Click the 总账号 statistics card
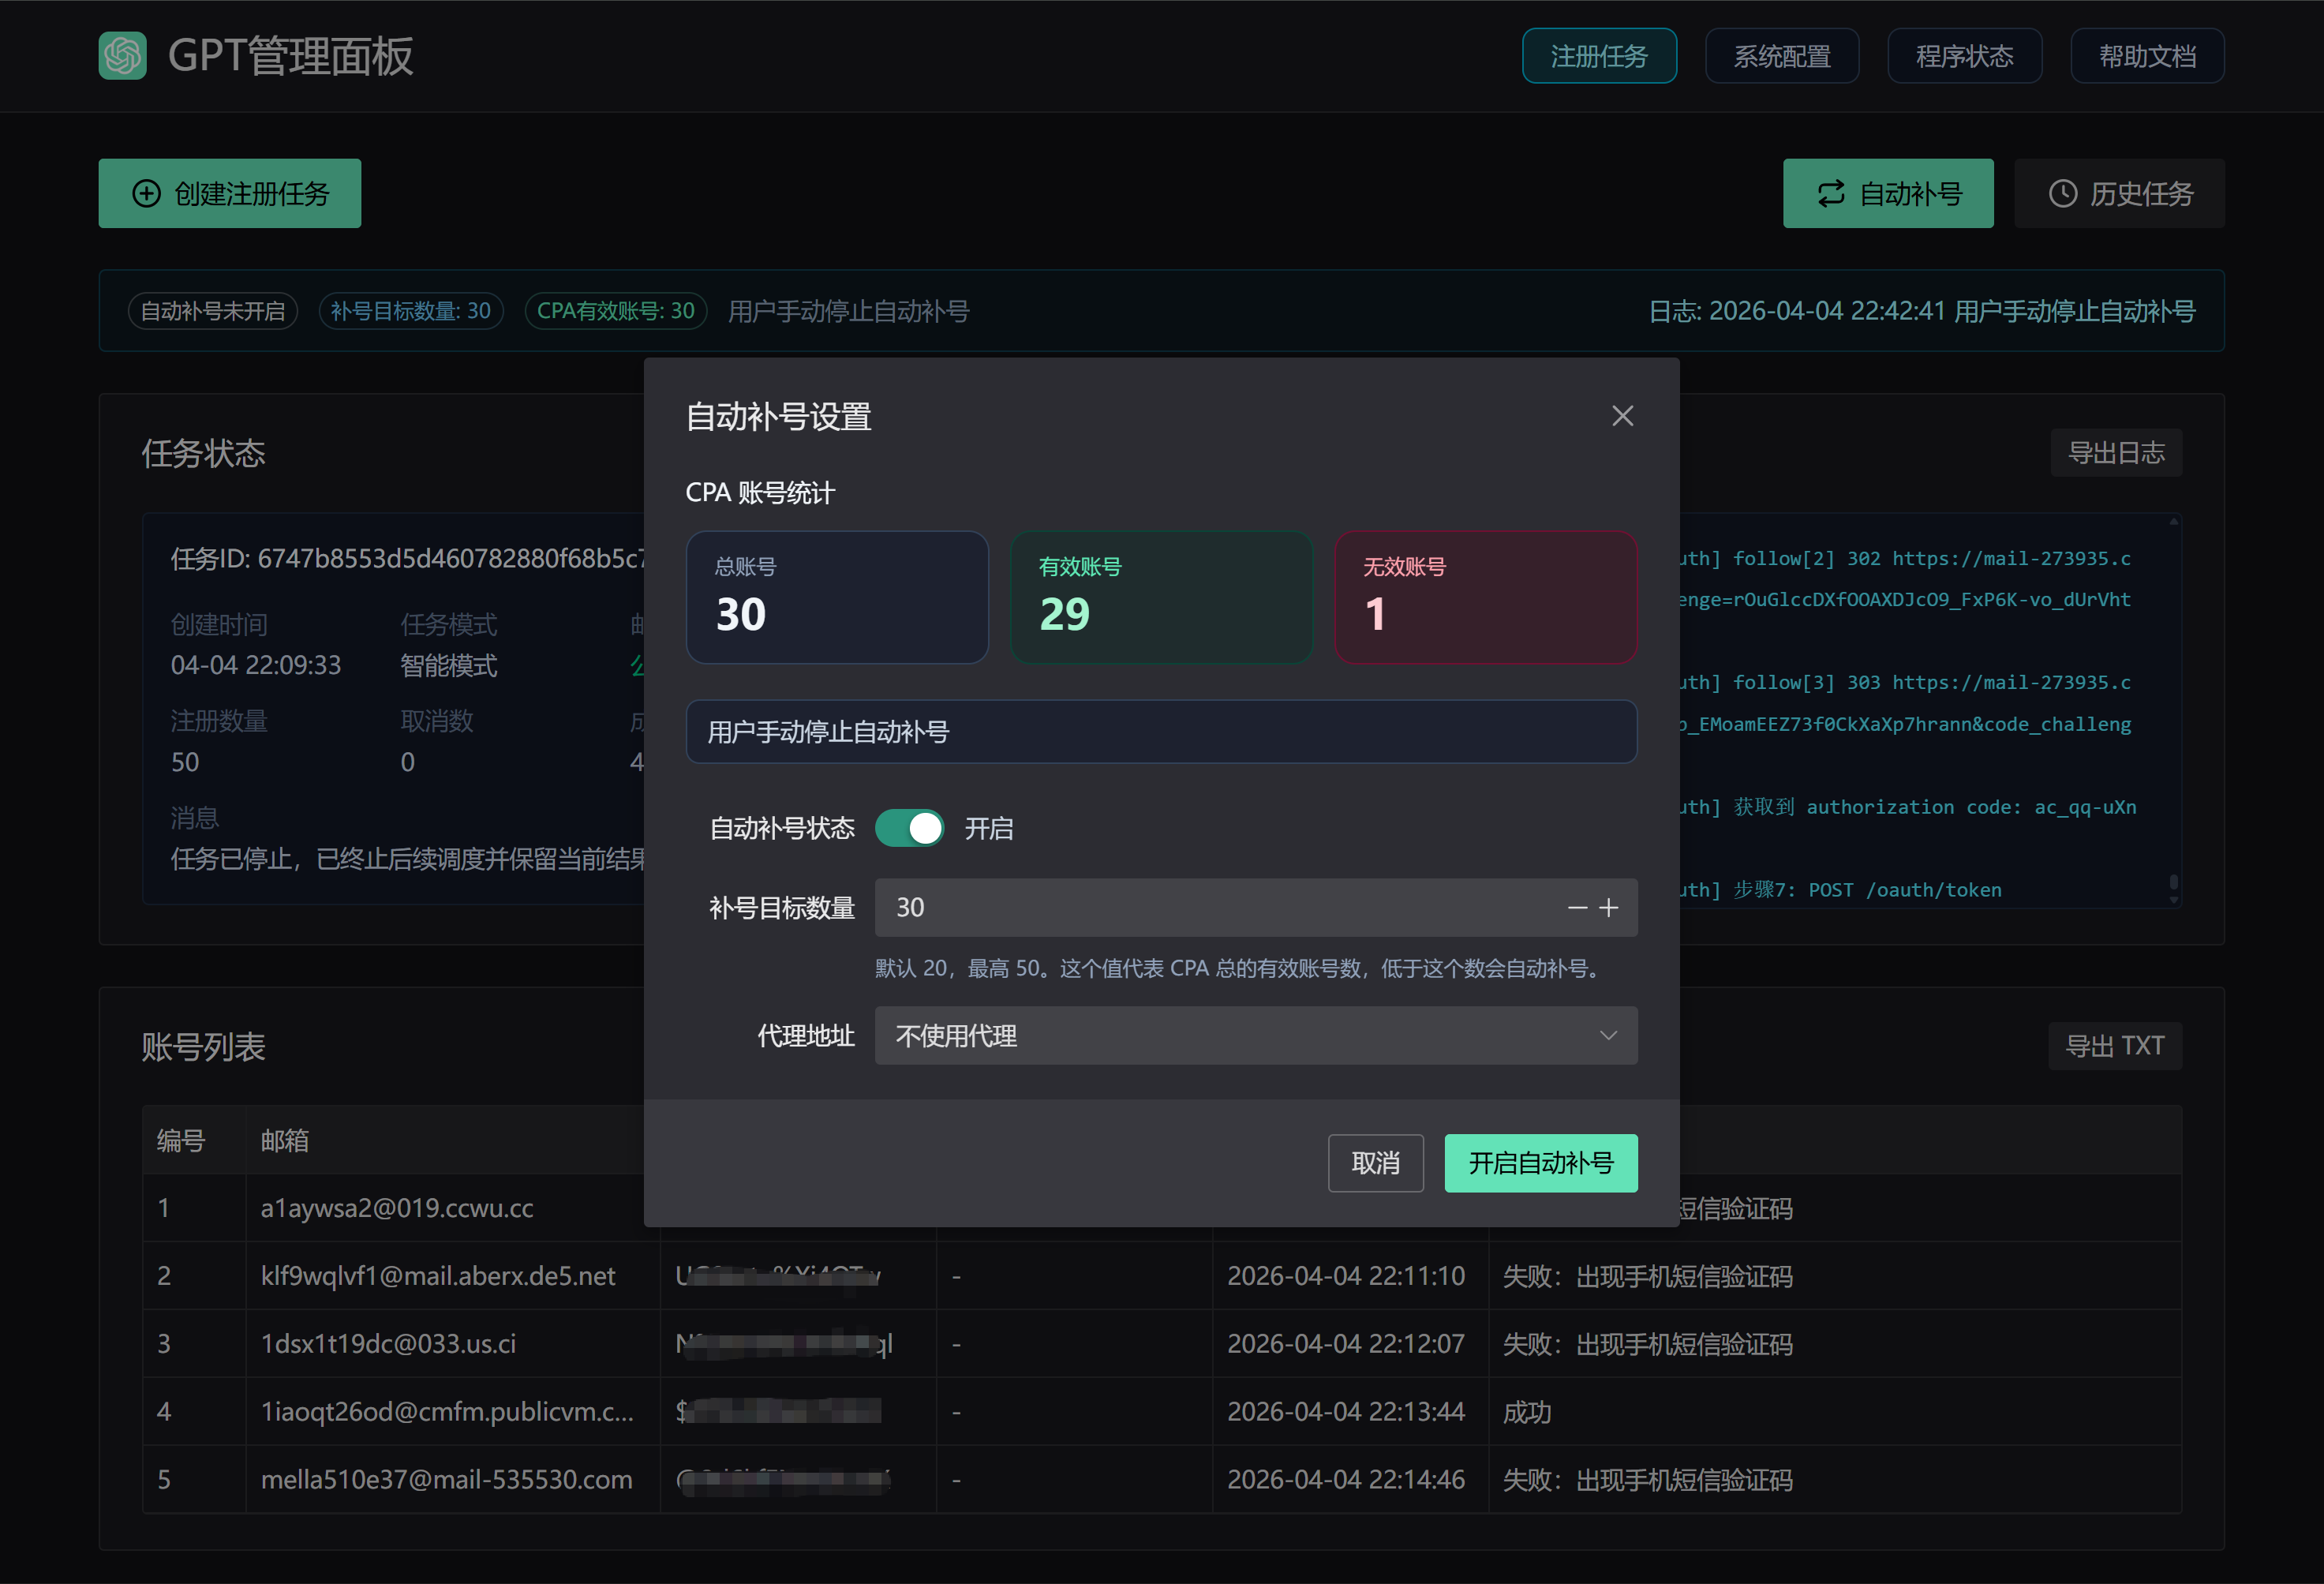The height and width of the screenshot is (1584, 2324). click(x=838, y=598)
